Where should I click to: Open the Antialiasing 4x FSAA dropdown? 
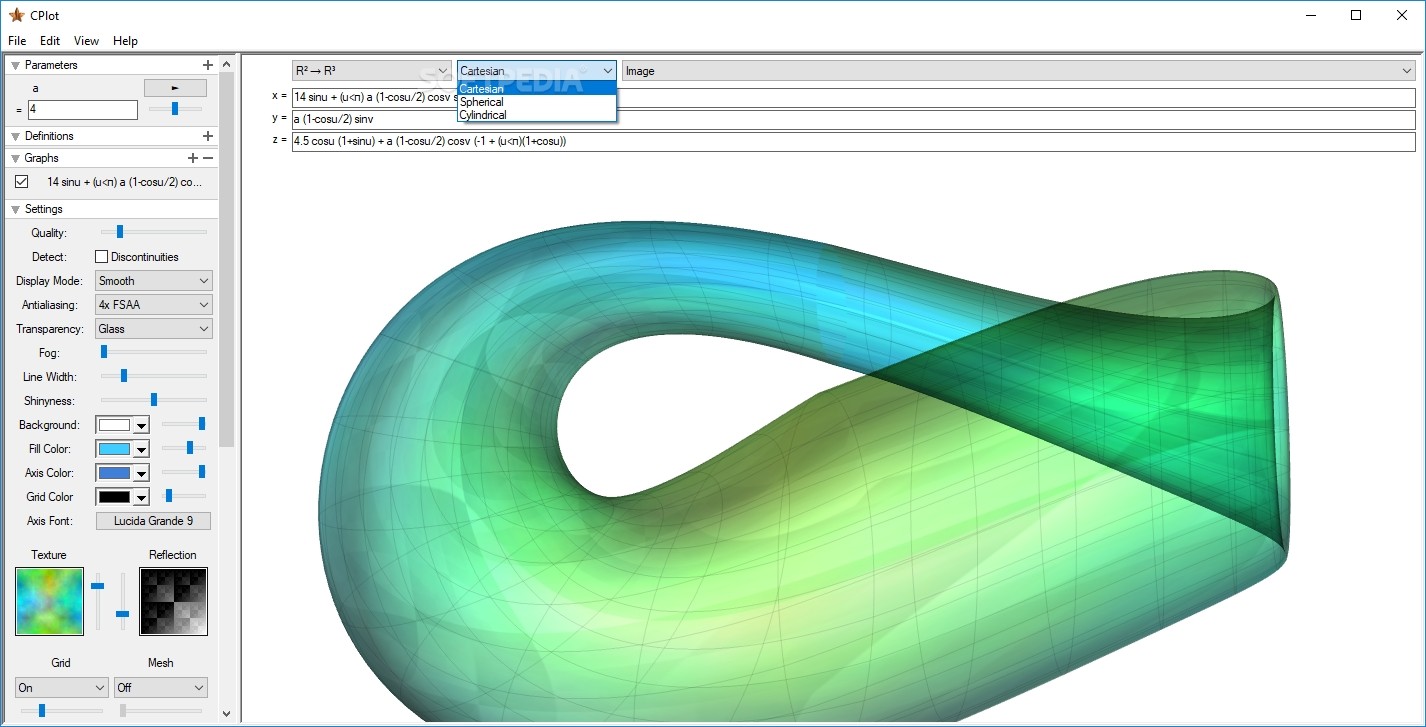[154, 305]
